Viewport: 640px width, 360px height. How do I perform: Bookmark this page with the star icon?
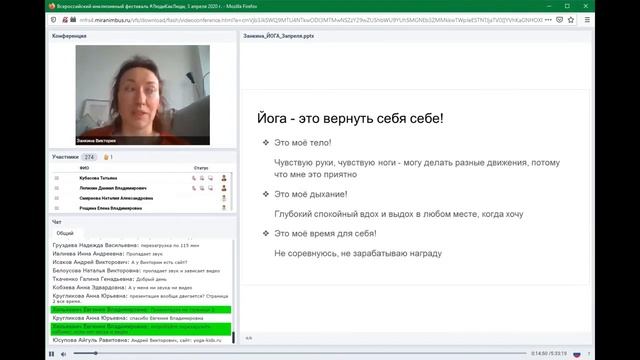point(571,20)
